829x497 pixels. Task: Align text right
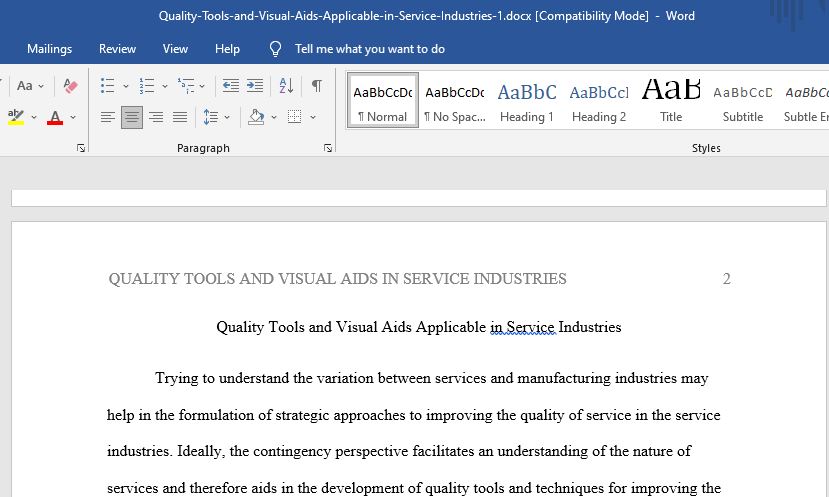click(x=156, y=117)
